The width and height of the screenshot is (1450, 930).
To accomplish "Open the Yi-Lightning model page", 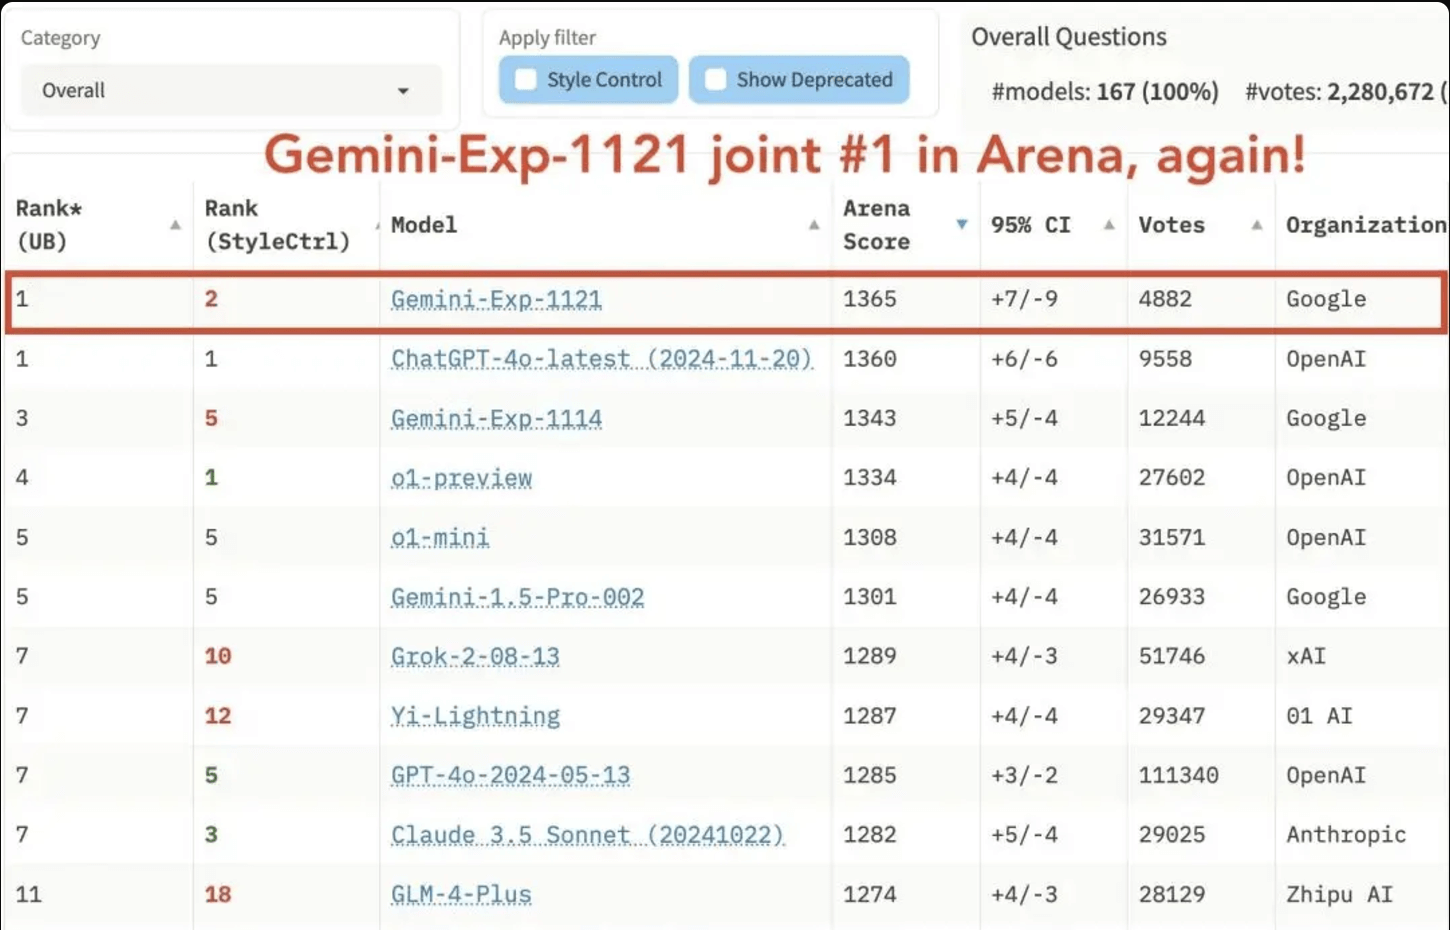I will point(475,716).
